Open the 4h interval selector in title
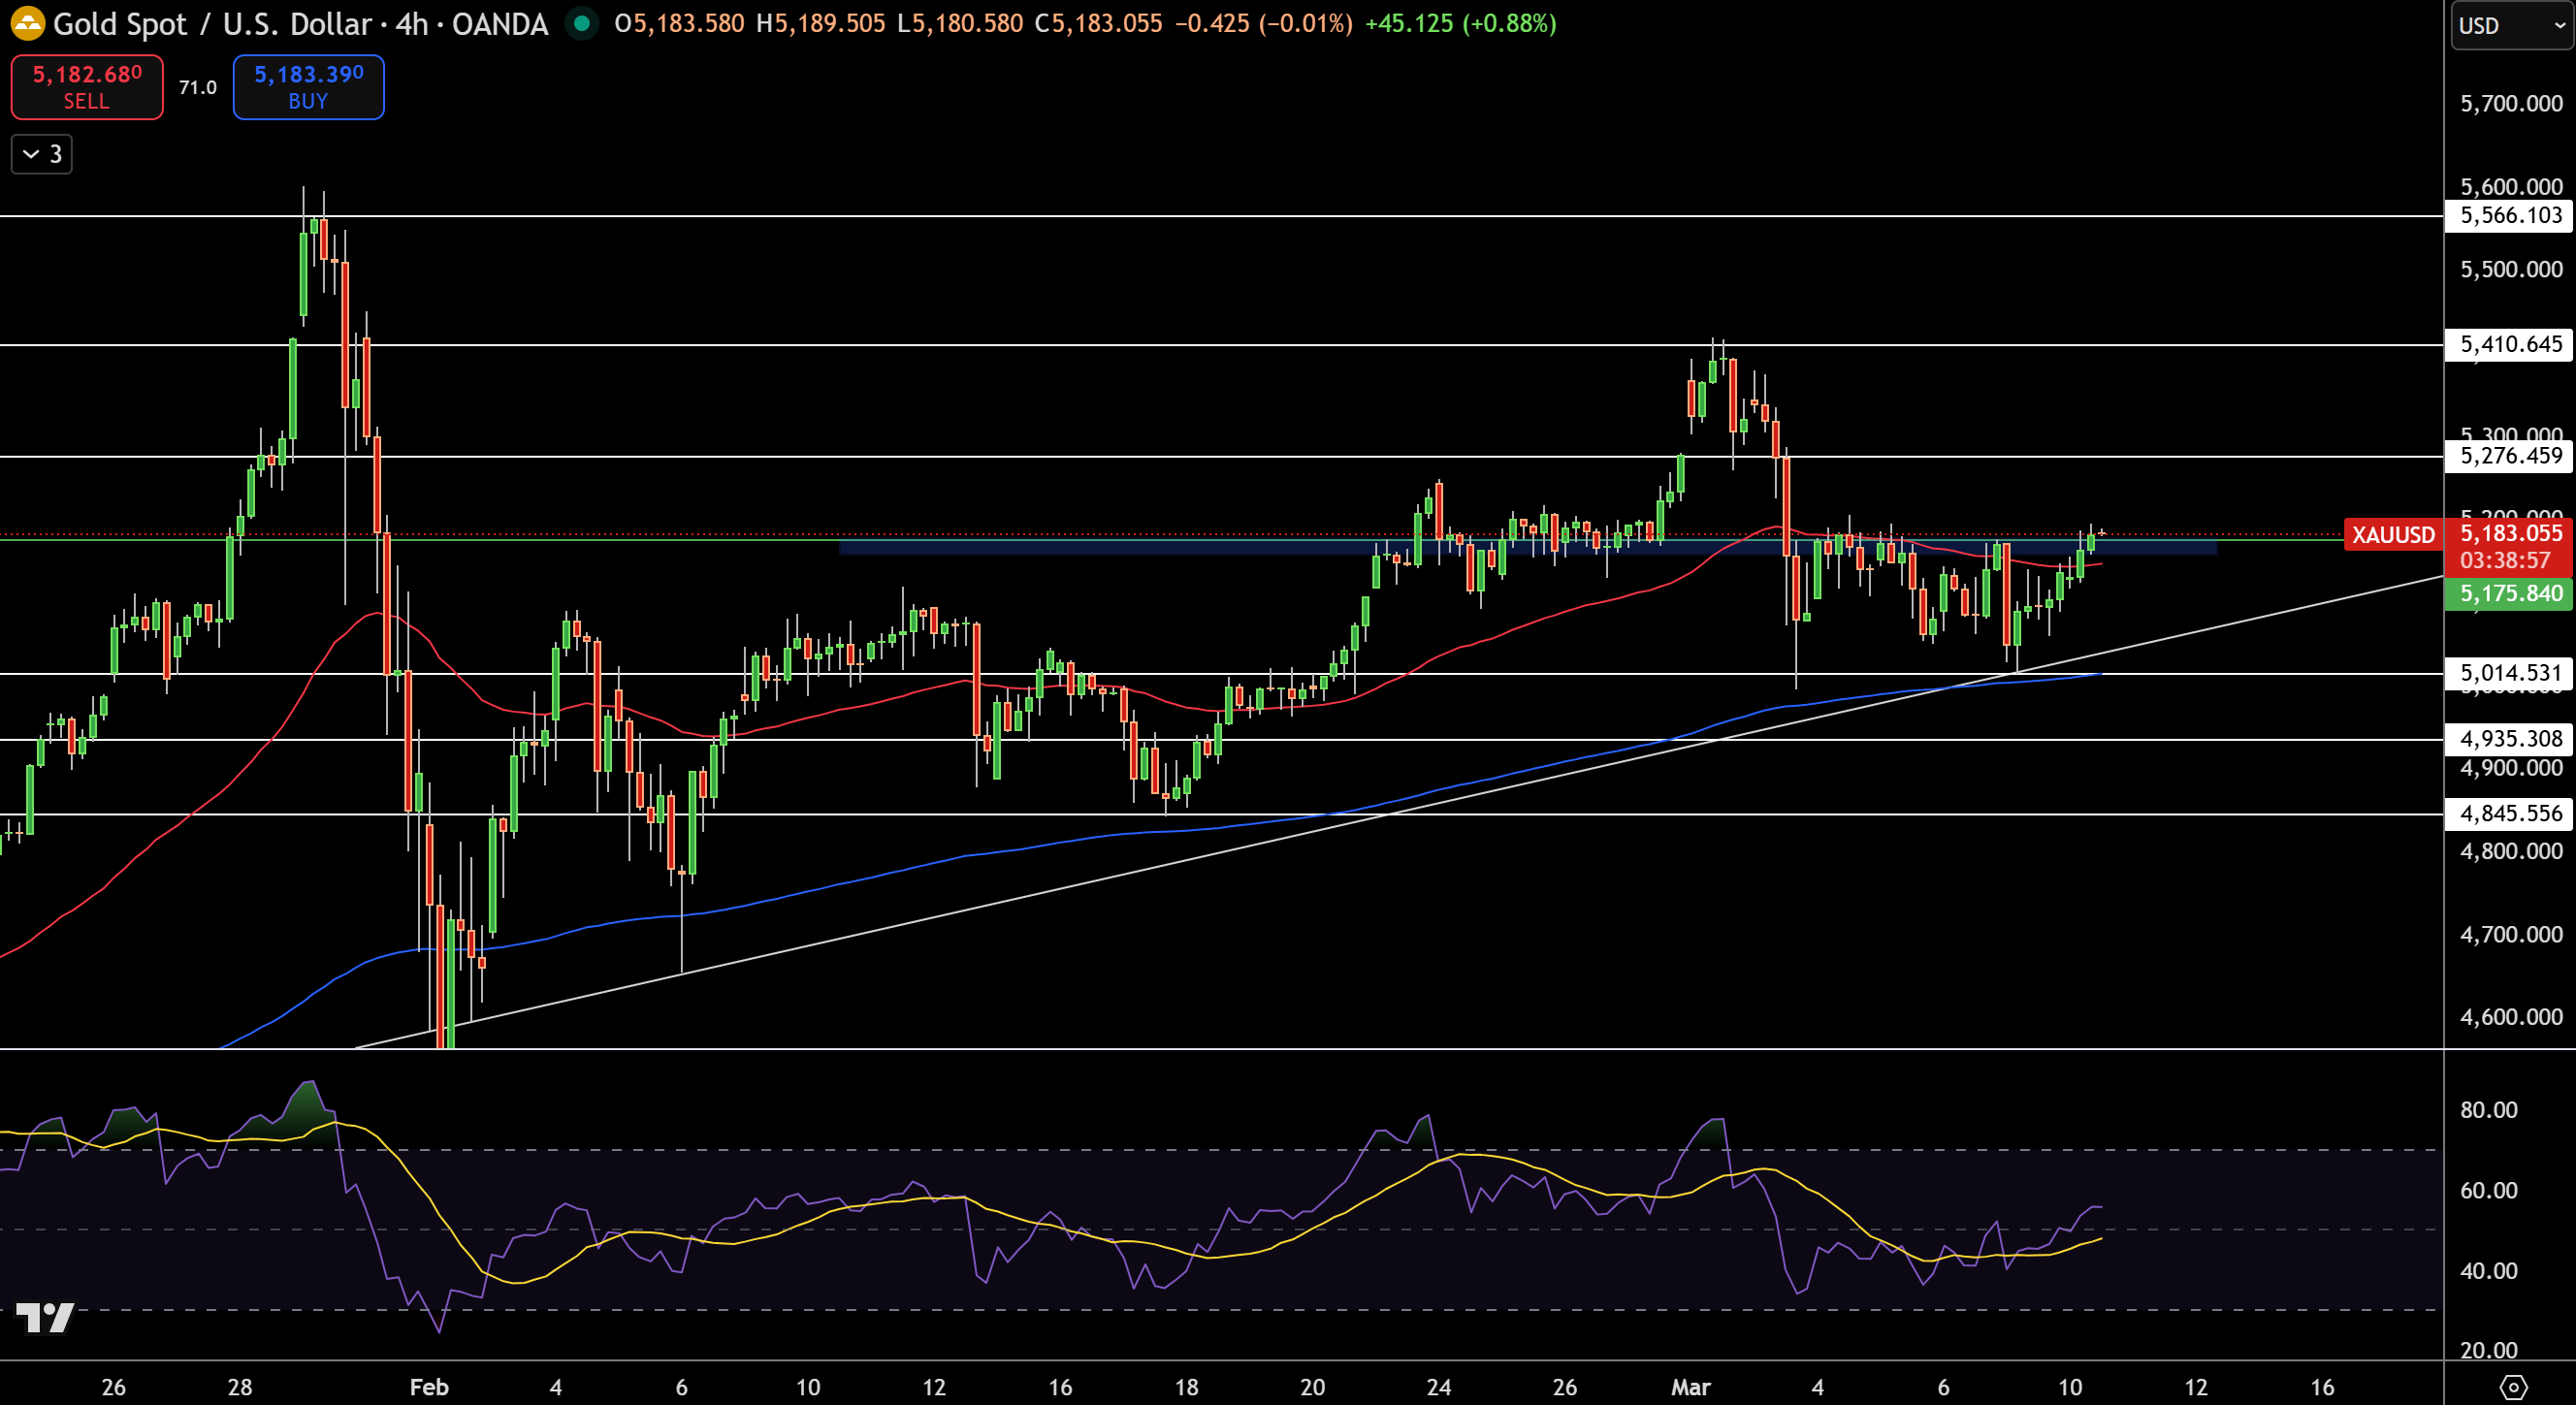 (412, 23)
